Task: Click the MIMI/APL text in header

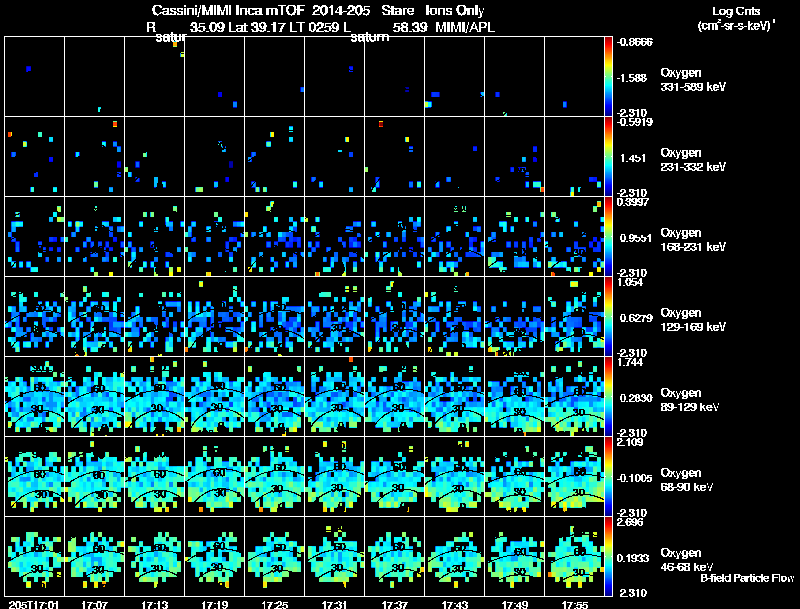Action: pyautogui.click(x=465, y=27)
